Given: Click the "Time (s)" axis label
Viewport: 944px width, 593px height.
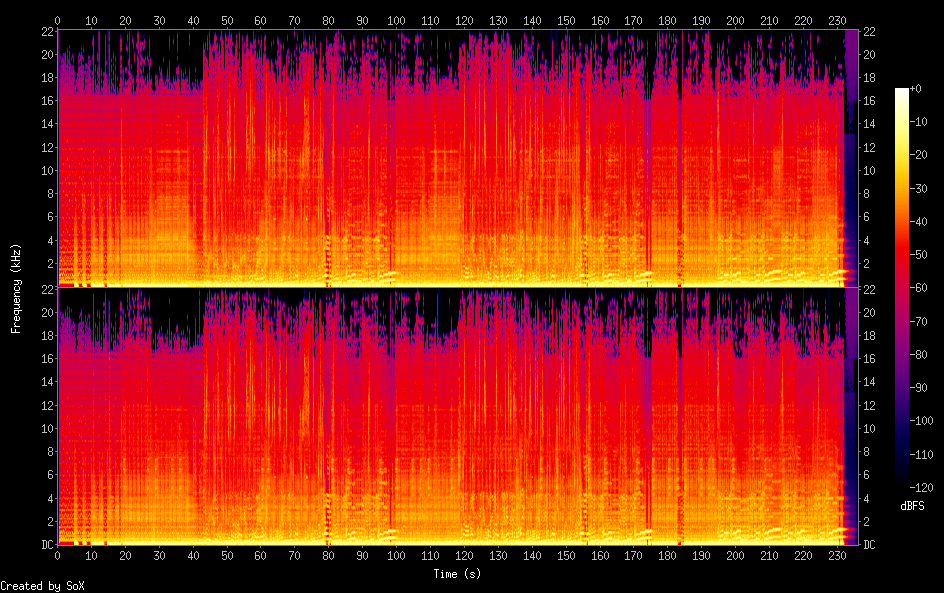Looking at the screenshot, I should 459,574.
